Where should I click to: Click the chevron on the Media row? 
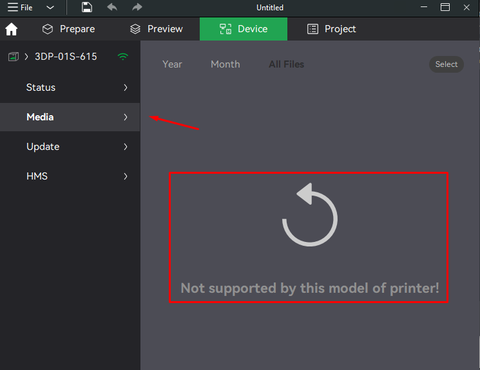tap(125, 117)
